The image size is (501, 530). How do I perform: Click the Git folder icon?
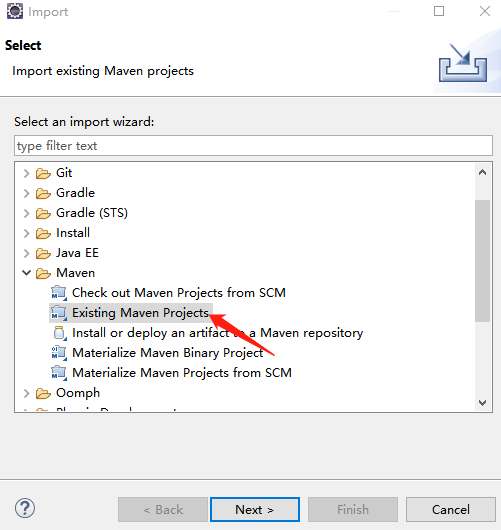43,173
